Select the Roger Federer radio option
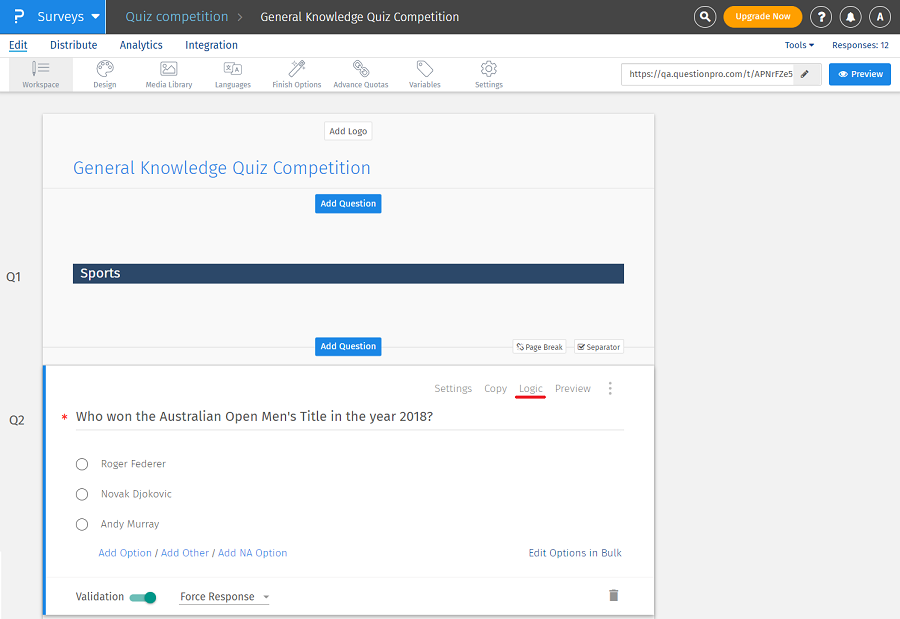The image size is (900, 619). coord(82,464)
